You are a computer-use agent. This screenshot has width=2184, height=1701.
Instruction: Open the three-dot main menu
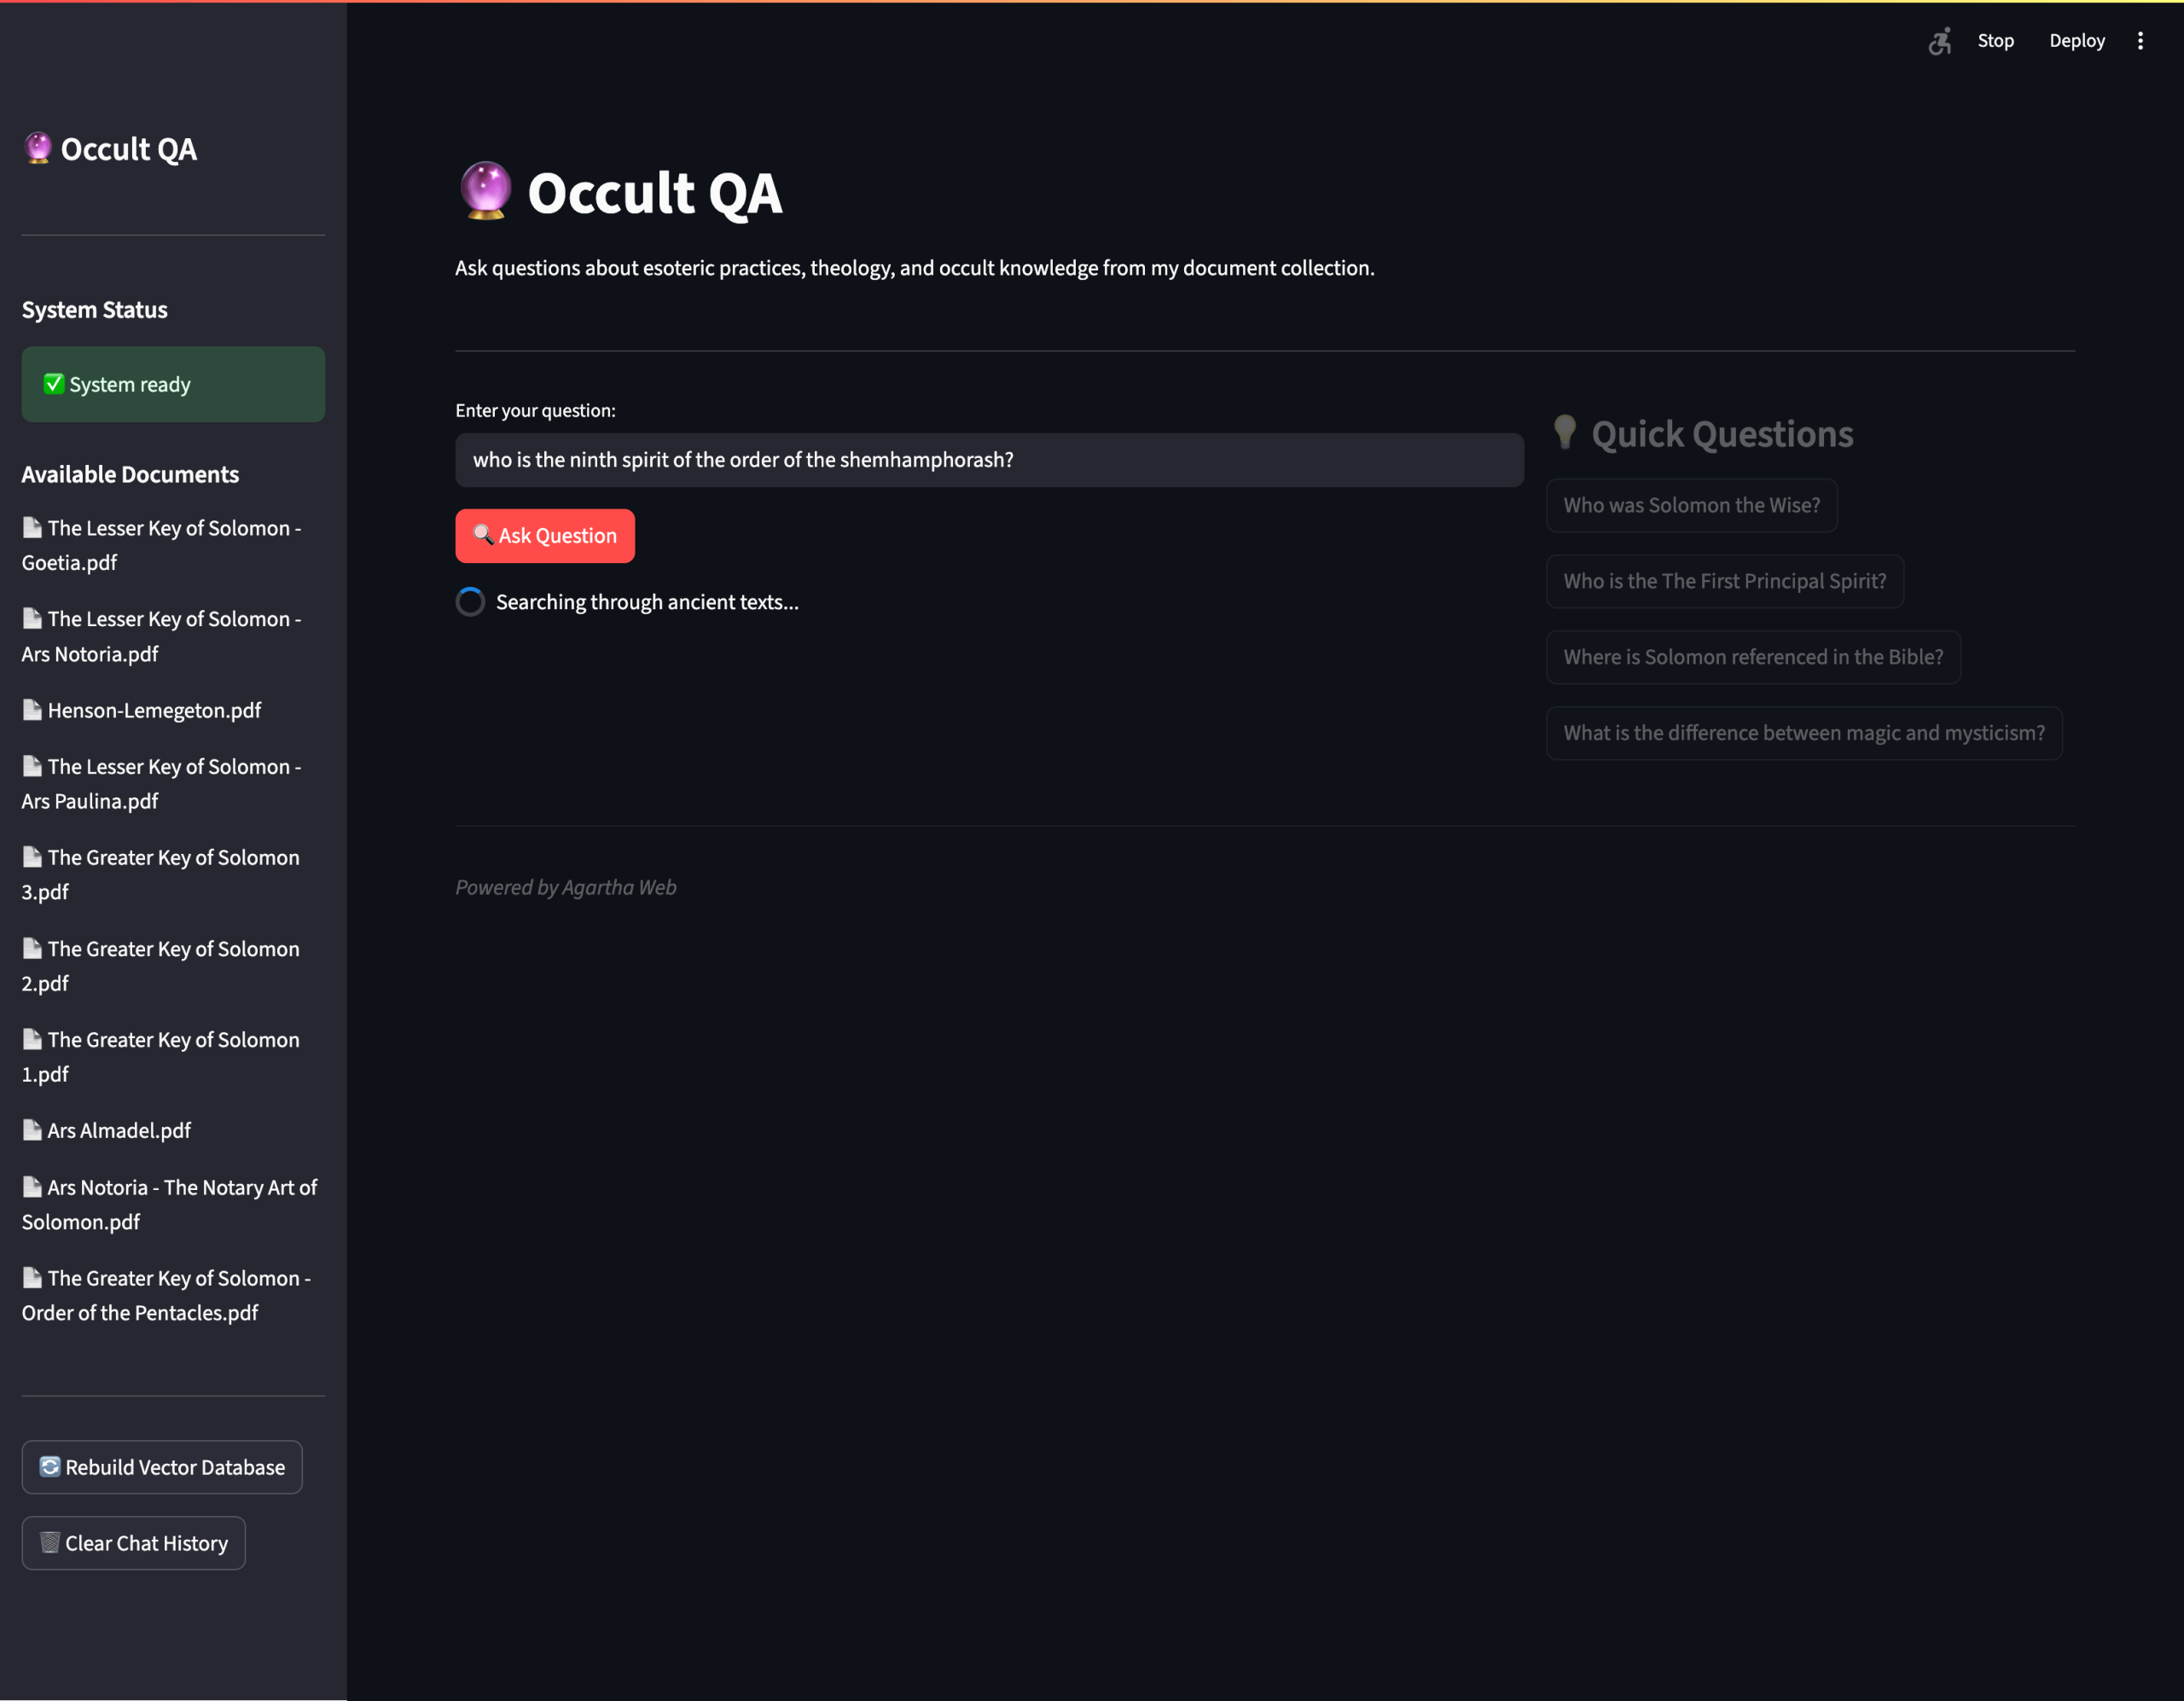tap(2140, 41)
